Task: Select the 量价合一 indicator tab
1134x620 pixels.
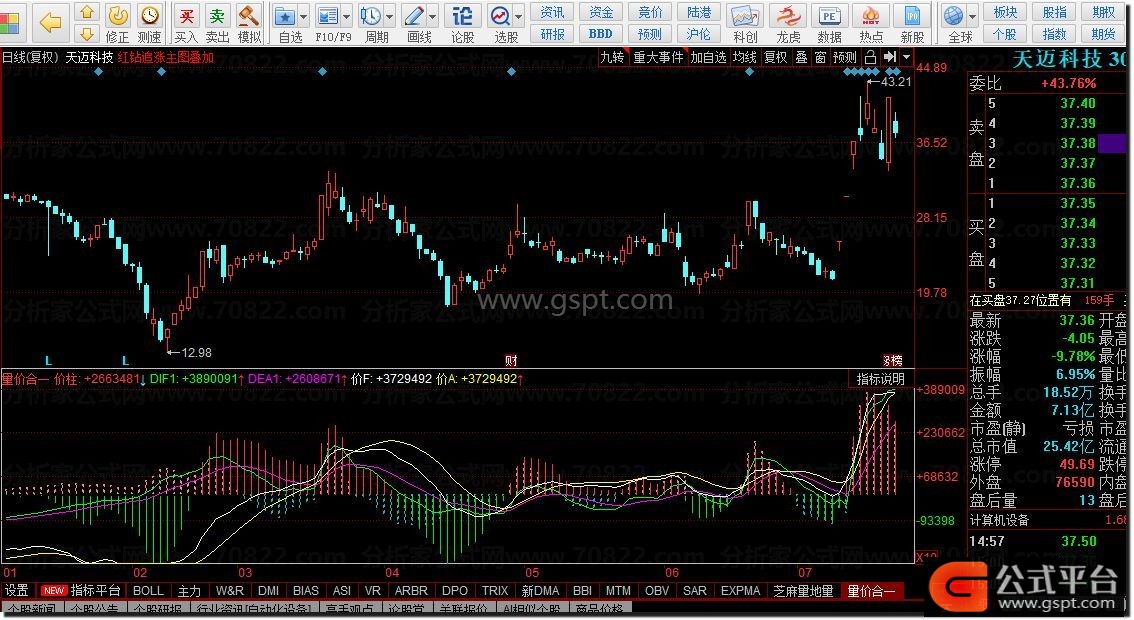Action: tap(871, 591)
